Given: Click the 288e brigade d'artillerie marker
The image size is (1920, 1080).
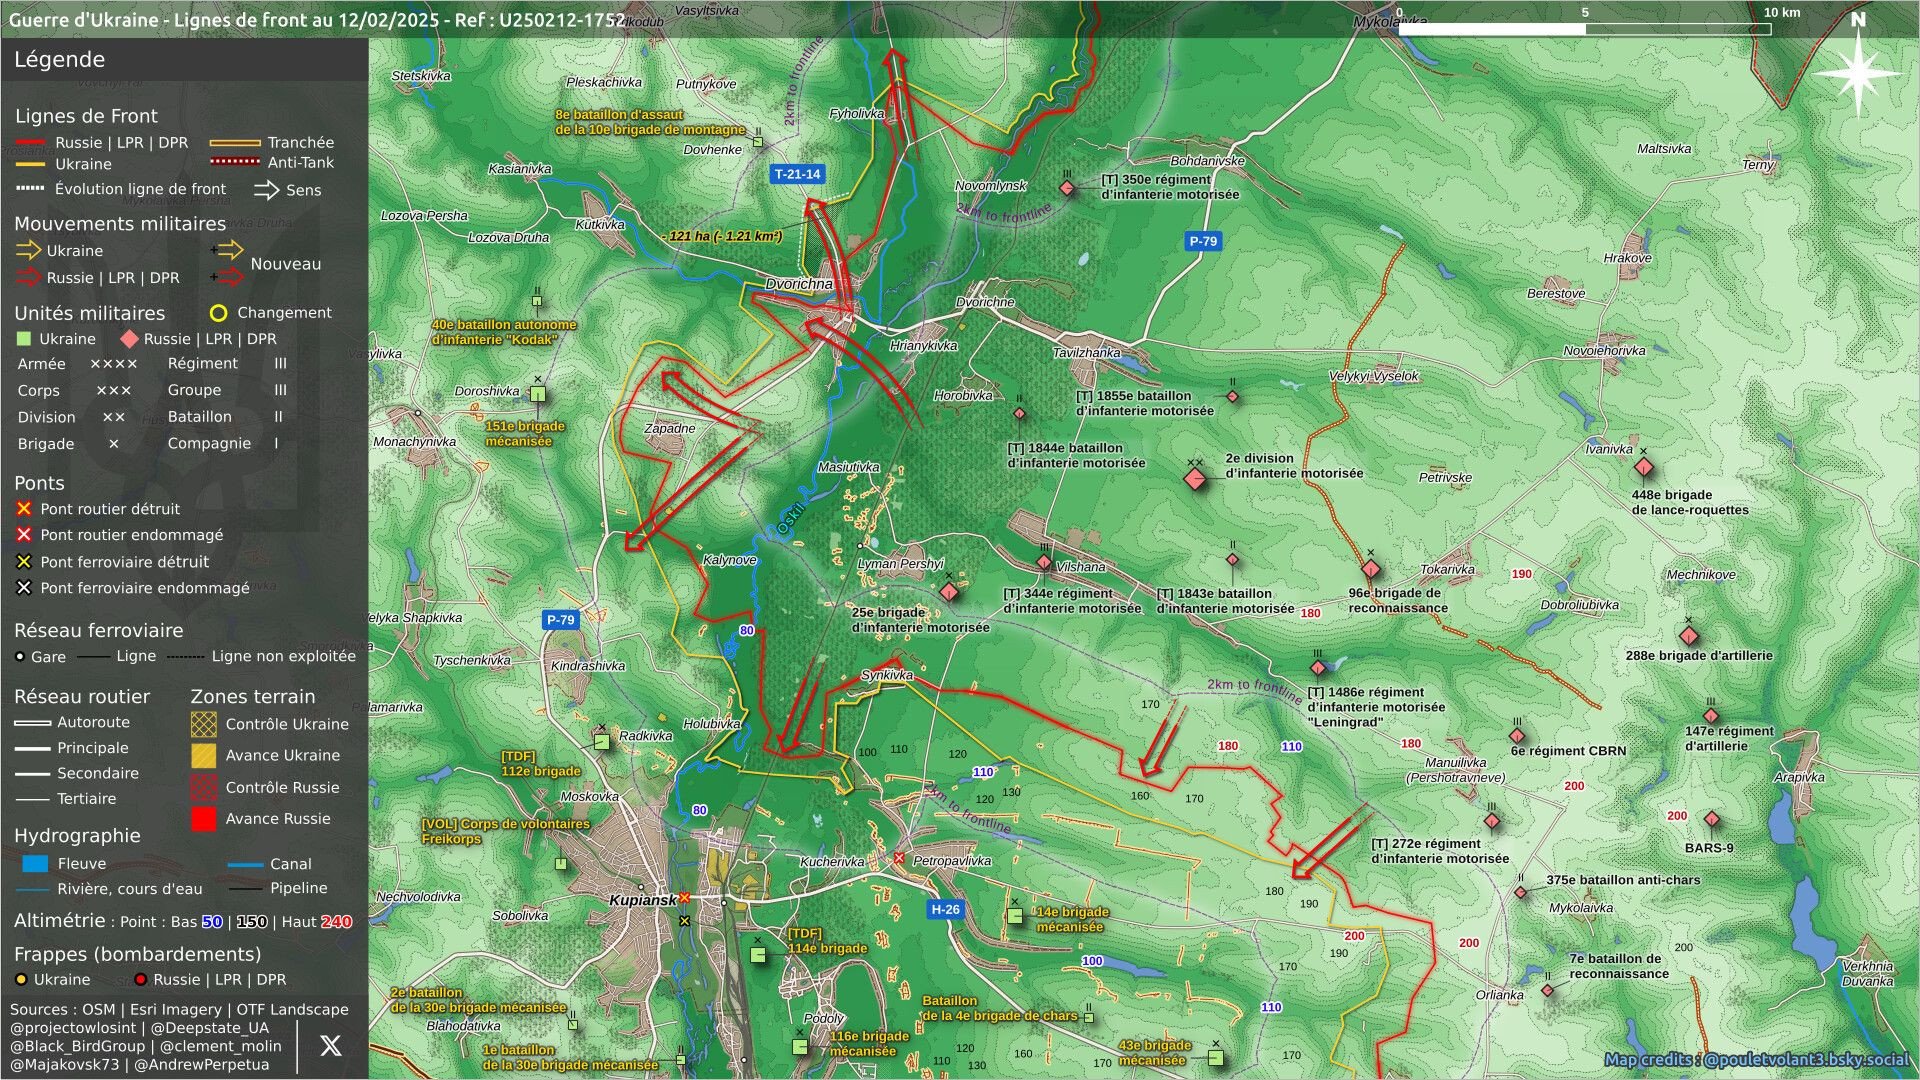Looking at the screenshot, I should [1689, 636].
